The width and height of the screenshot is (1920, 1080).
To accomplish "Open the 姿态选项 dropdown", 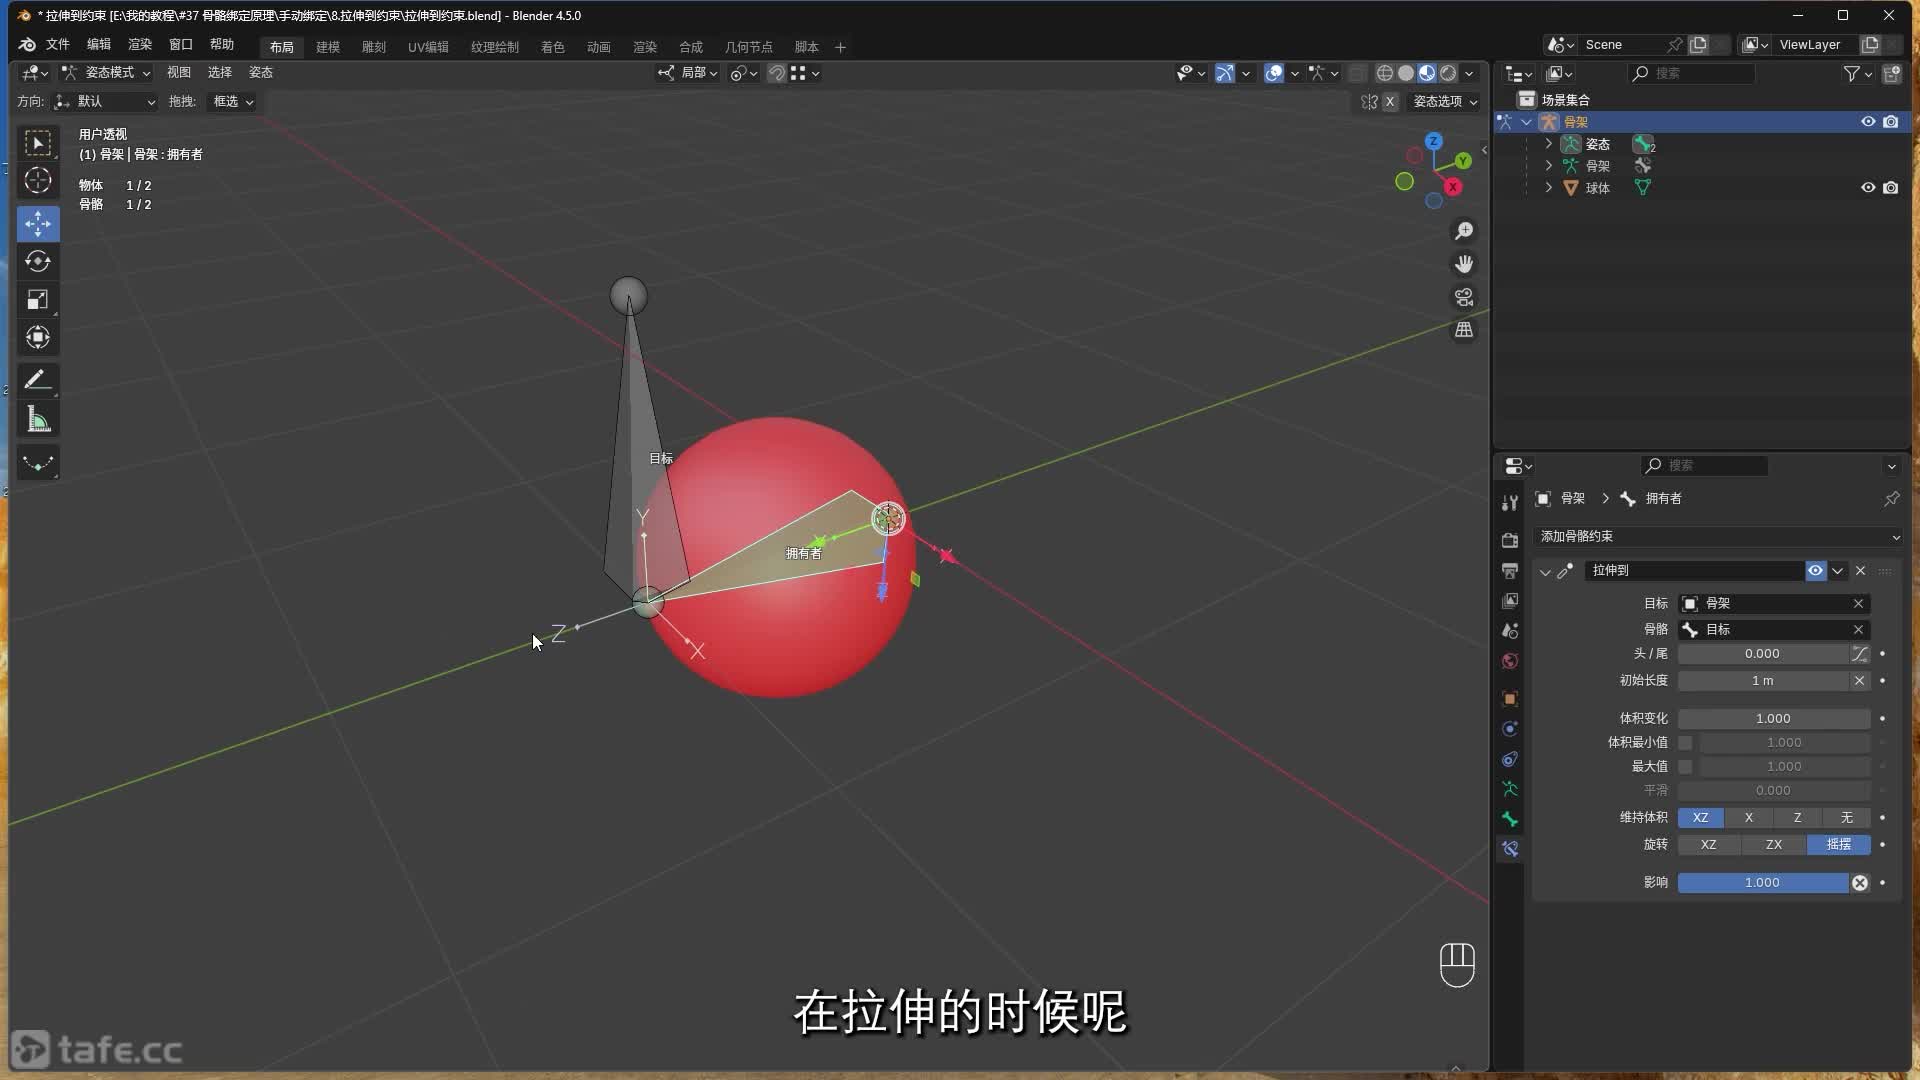I will [1444, 101].
